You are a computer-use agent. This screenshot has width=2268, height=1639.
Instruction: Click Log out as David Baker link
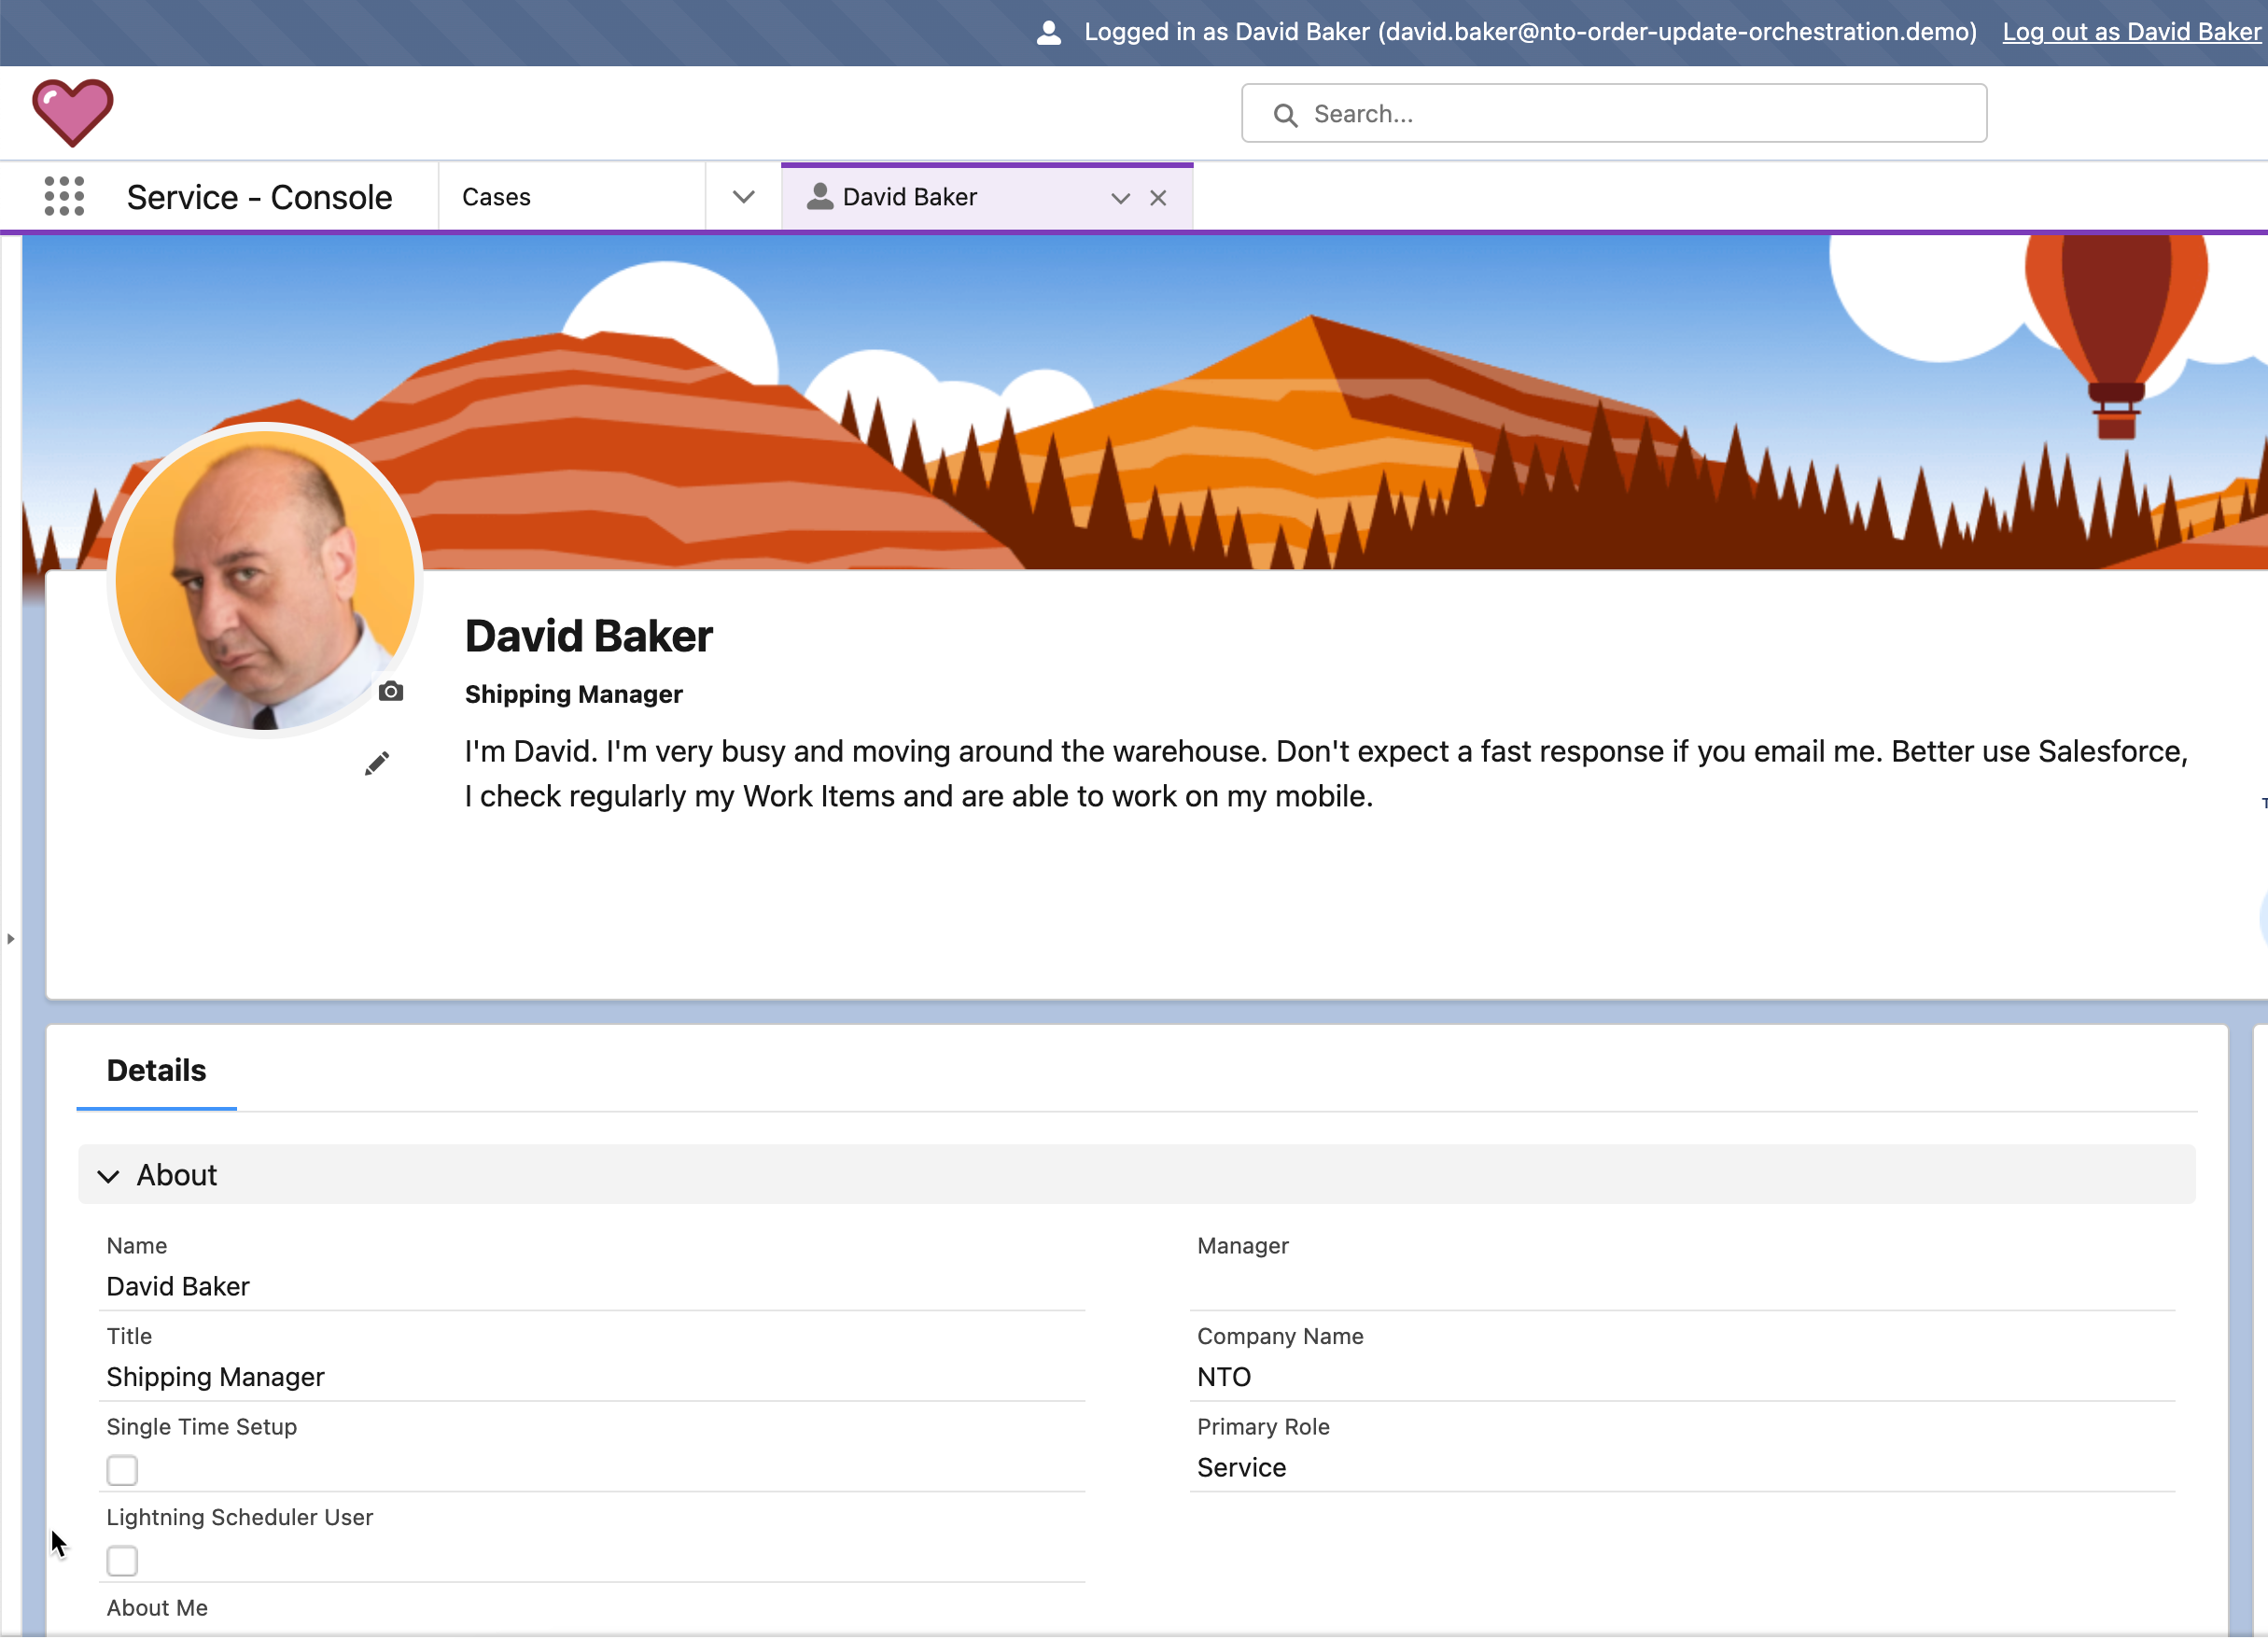pyautogui.click(x=2131, y=32)
